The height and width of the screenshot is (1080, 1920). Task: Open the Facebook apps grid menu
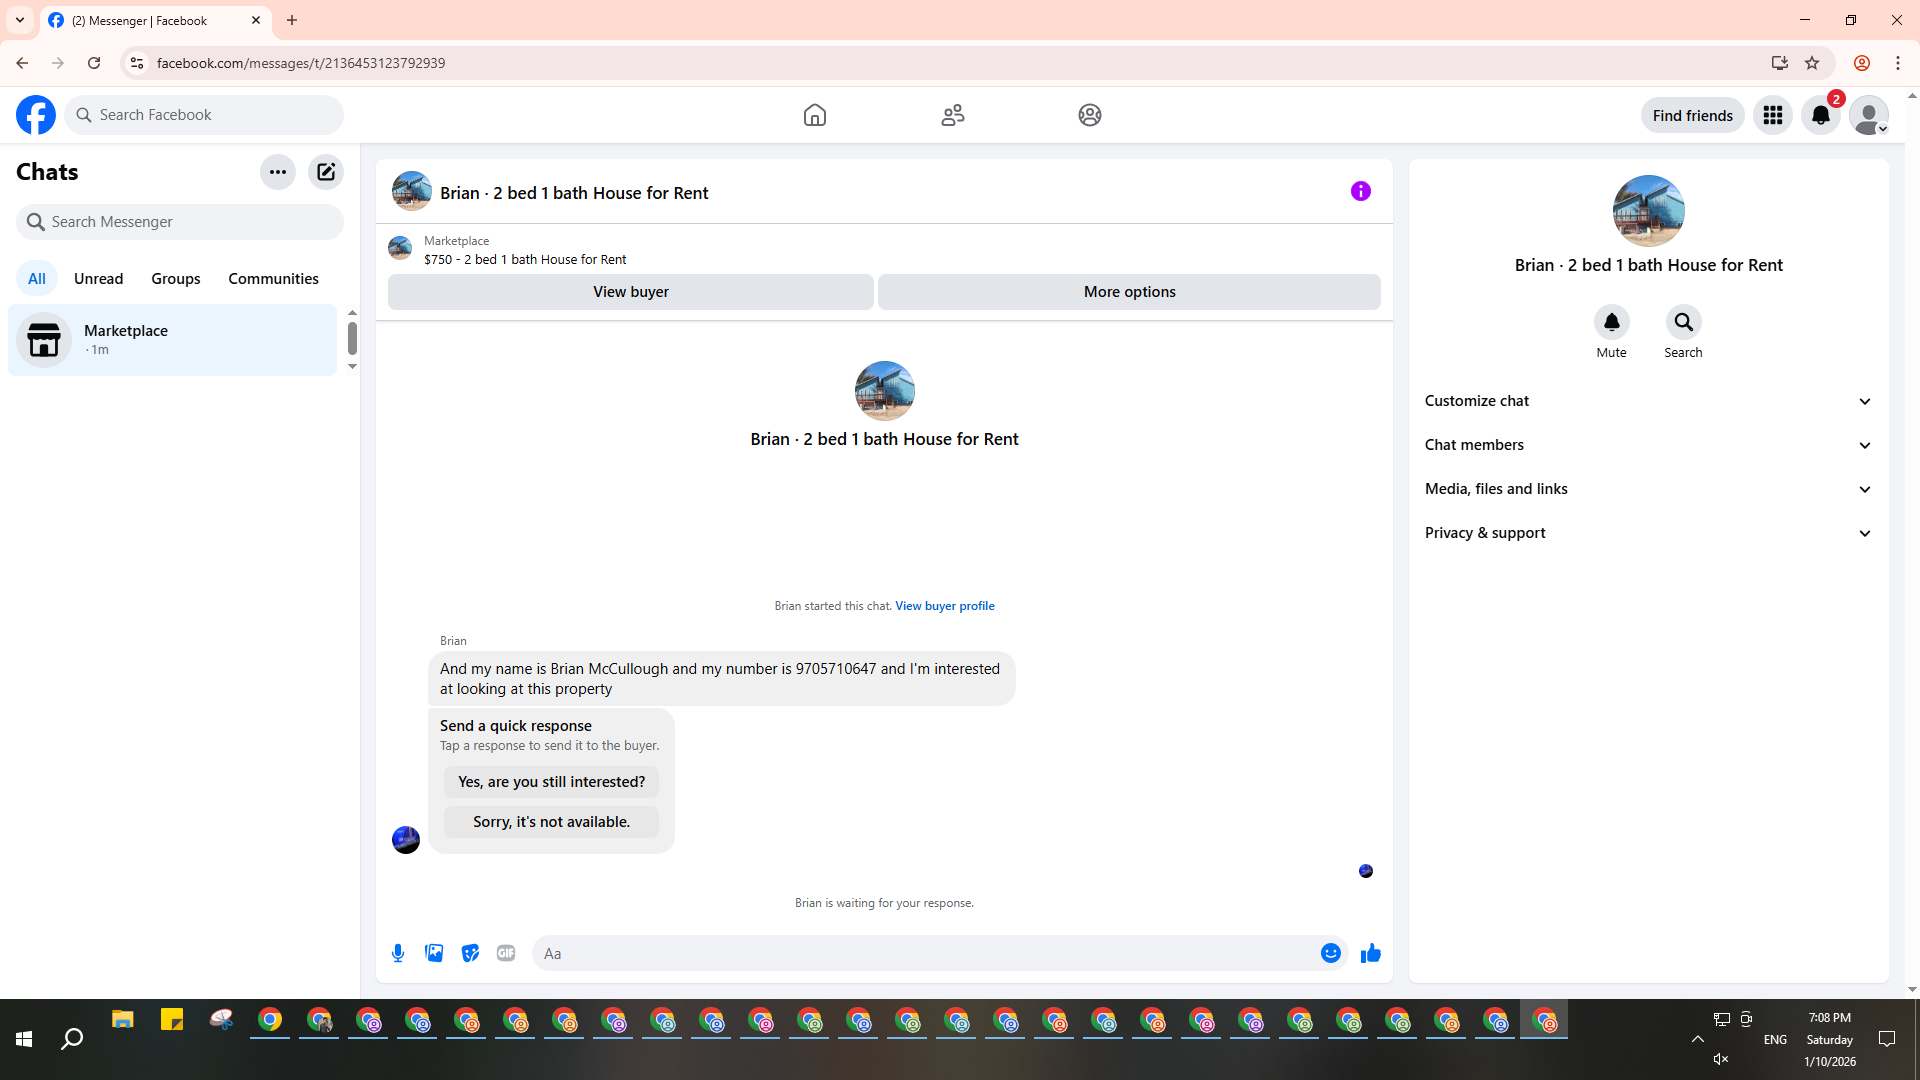click(1773, 115)
